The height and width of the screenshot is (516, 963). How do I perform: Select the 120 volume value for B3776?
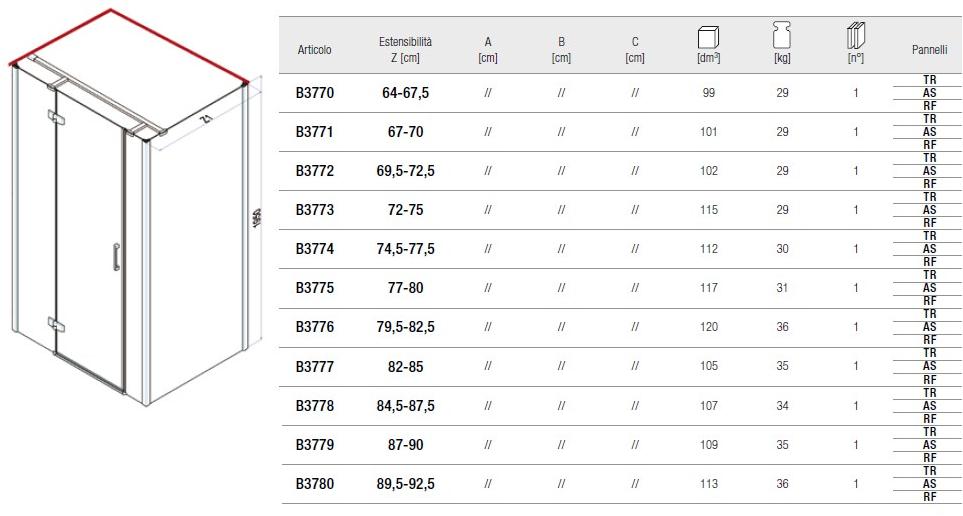(x=708, y=327)
